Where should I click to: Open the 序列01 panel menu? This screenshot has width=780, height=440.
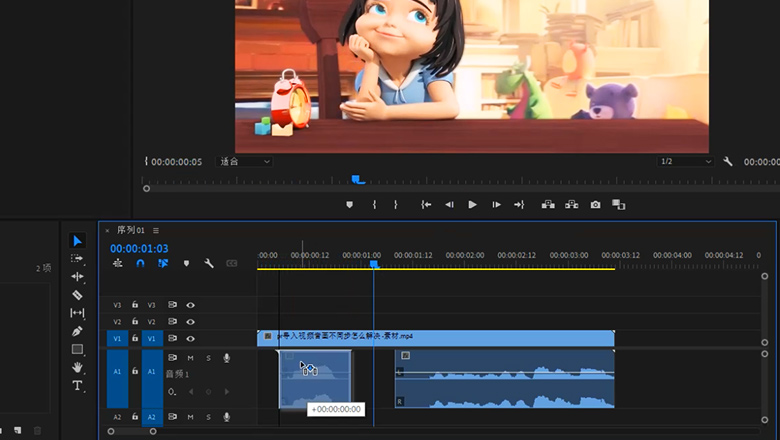pos(156,230)
